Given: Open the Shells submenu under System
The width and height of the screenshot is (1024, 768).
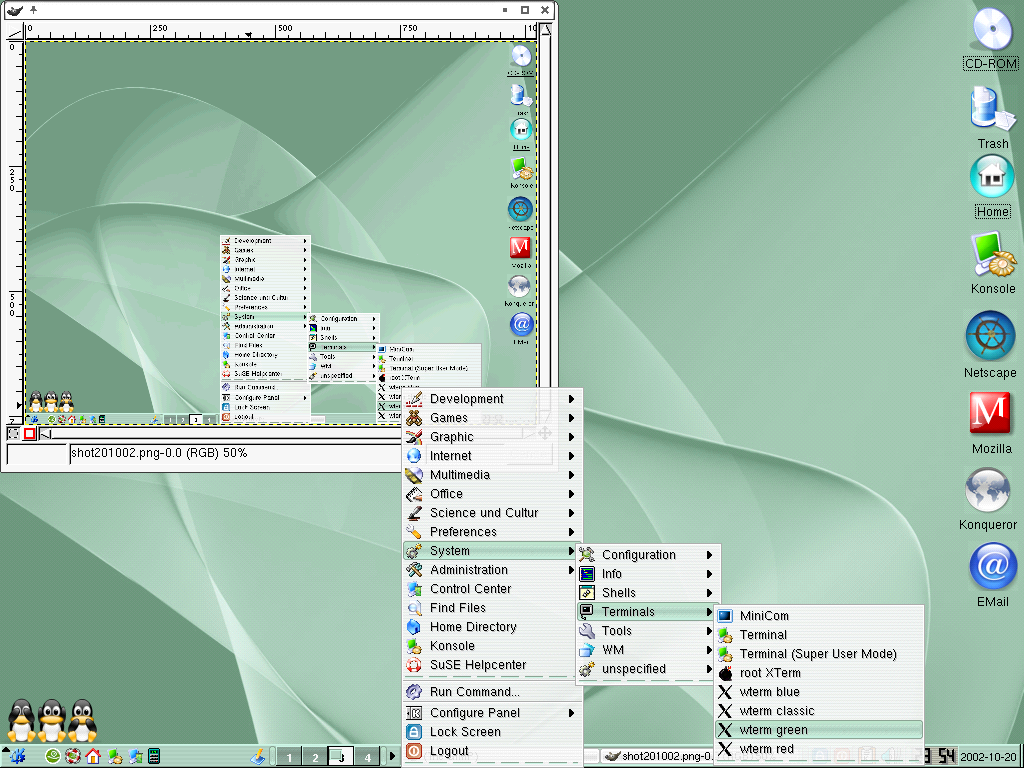Looking at the screenshot, I should [x=647, y=592].
